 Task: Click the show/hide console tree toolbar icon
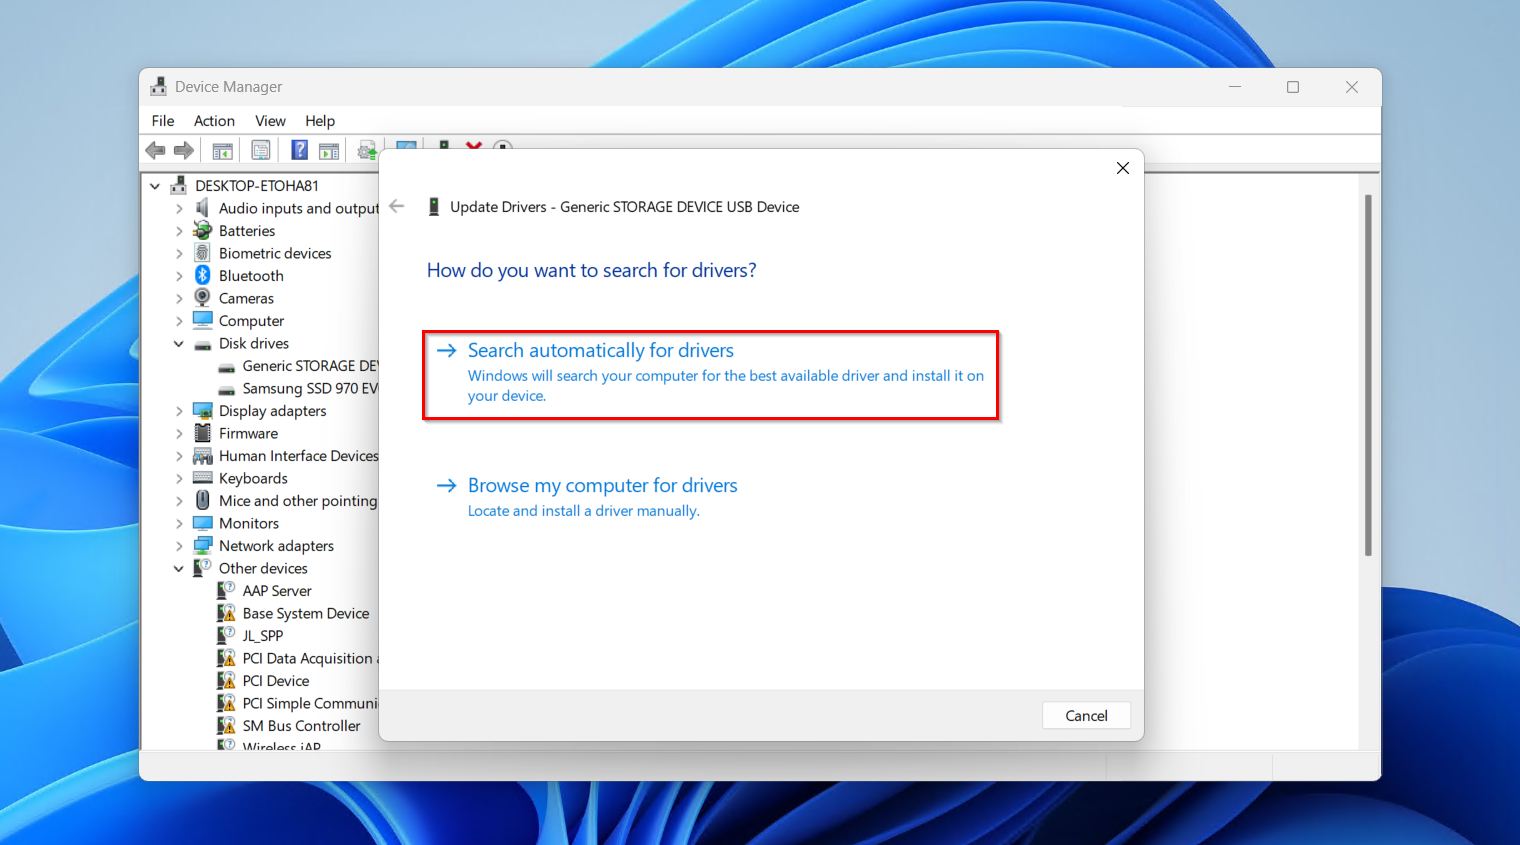(x=222, y=150)
